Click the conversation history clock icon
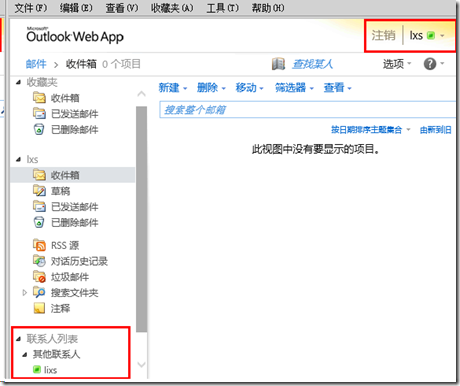 click(x=39, y=261)
